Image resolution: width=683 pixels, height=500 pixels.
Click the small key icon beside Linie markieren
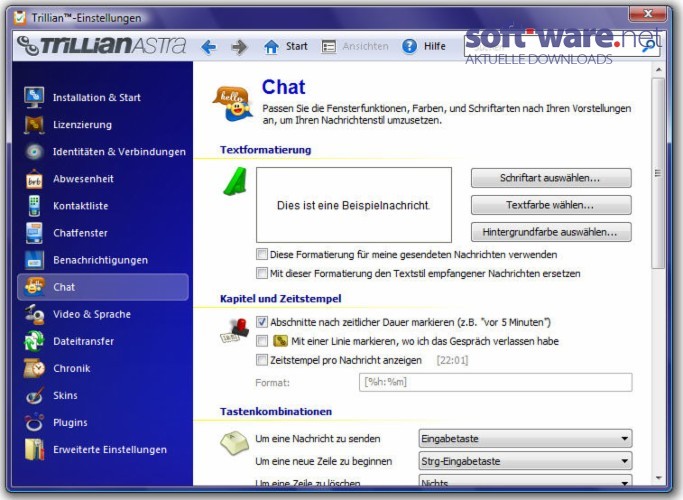pos(280,341)
